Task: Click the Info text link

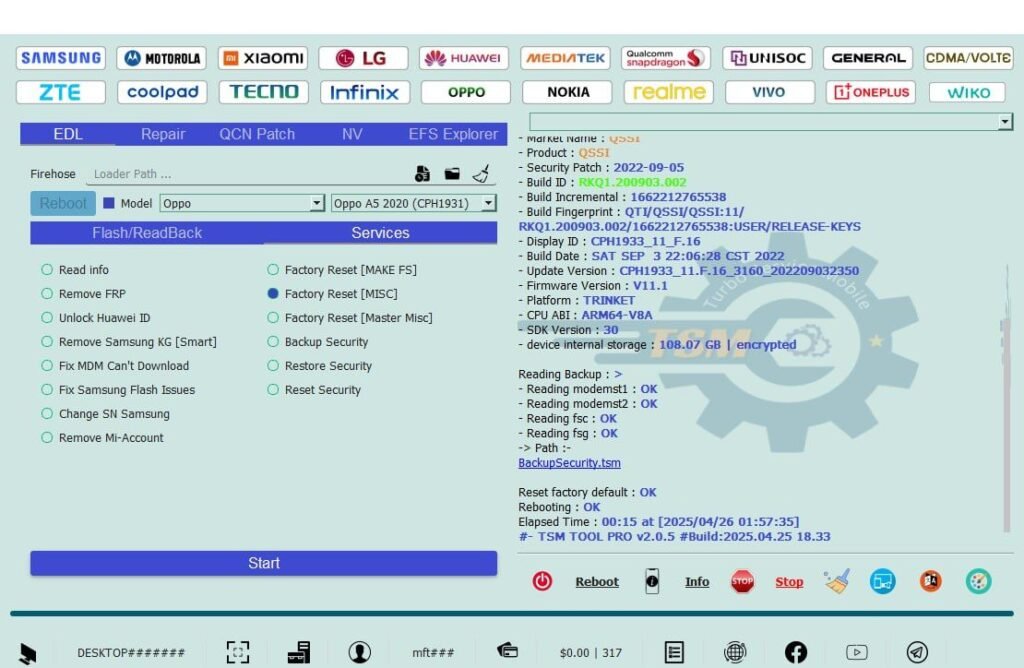Action: [x=697, y=581]
